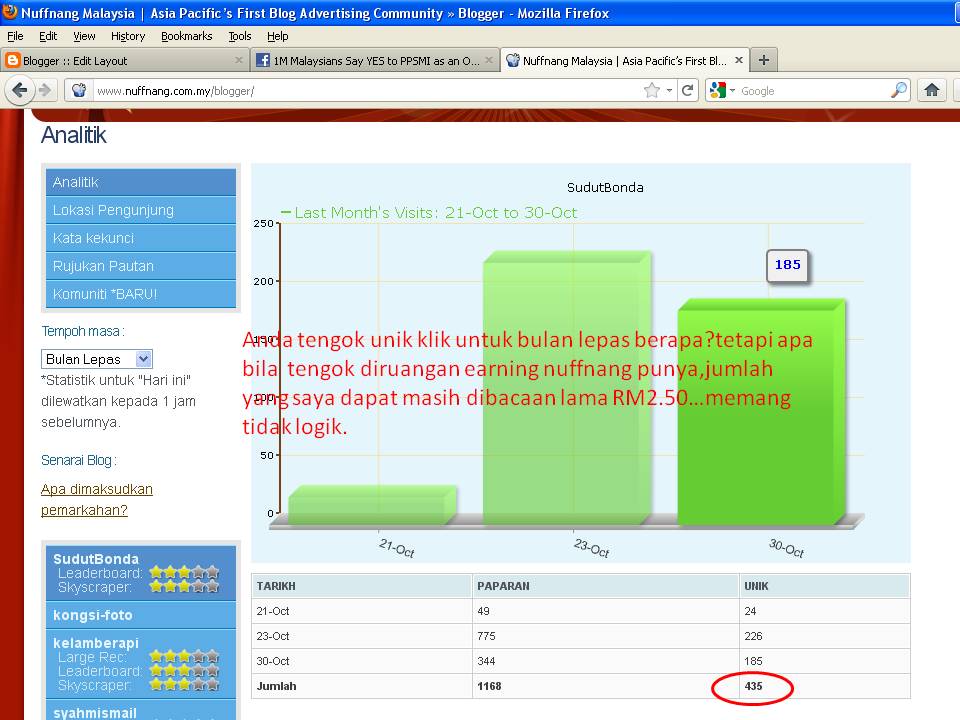Viewport: 960px width, 720px height.
Task: Close the 1M Malaysians Facebook tab
Action: point(489,60)
